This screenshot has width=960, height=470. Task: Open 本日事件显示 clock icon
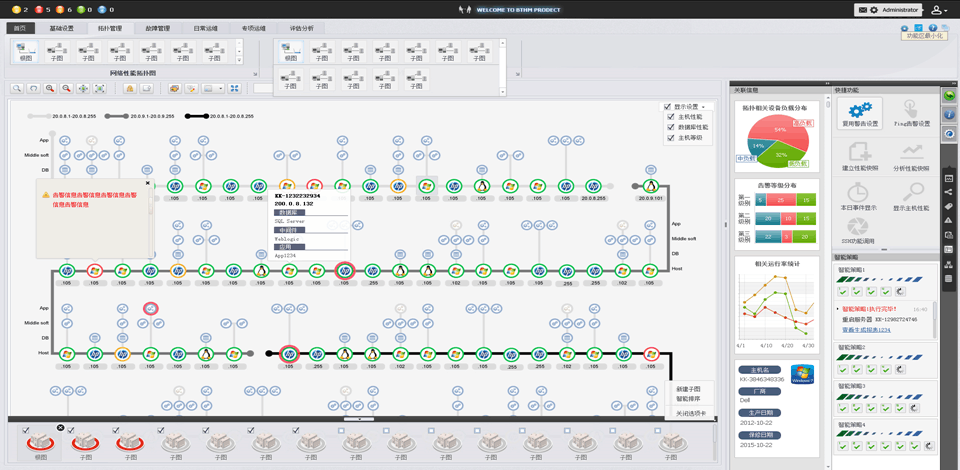(859, 193)
